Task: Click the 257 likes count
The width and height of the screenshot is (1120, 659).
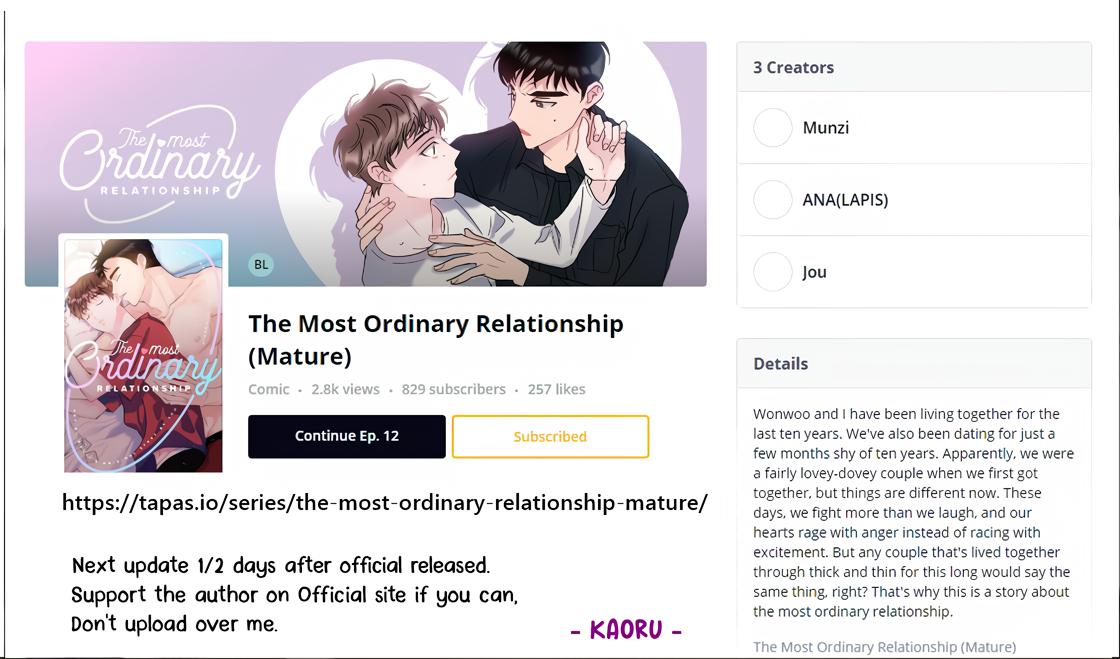Action: pos(556,389)
